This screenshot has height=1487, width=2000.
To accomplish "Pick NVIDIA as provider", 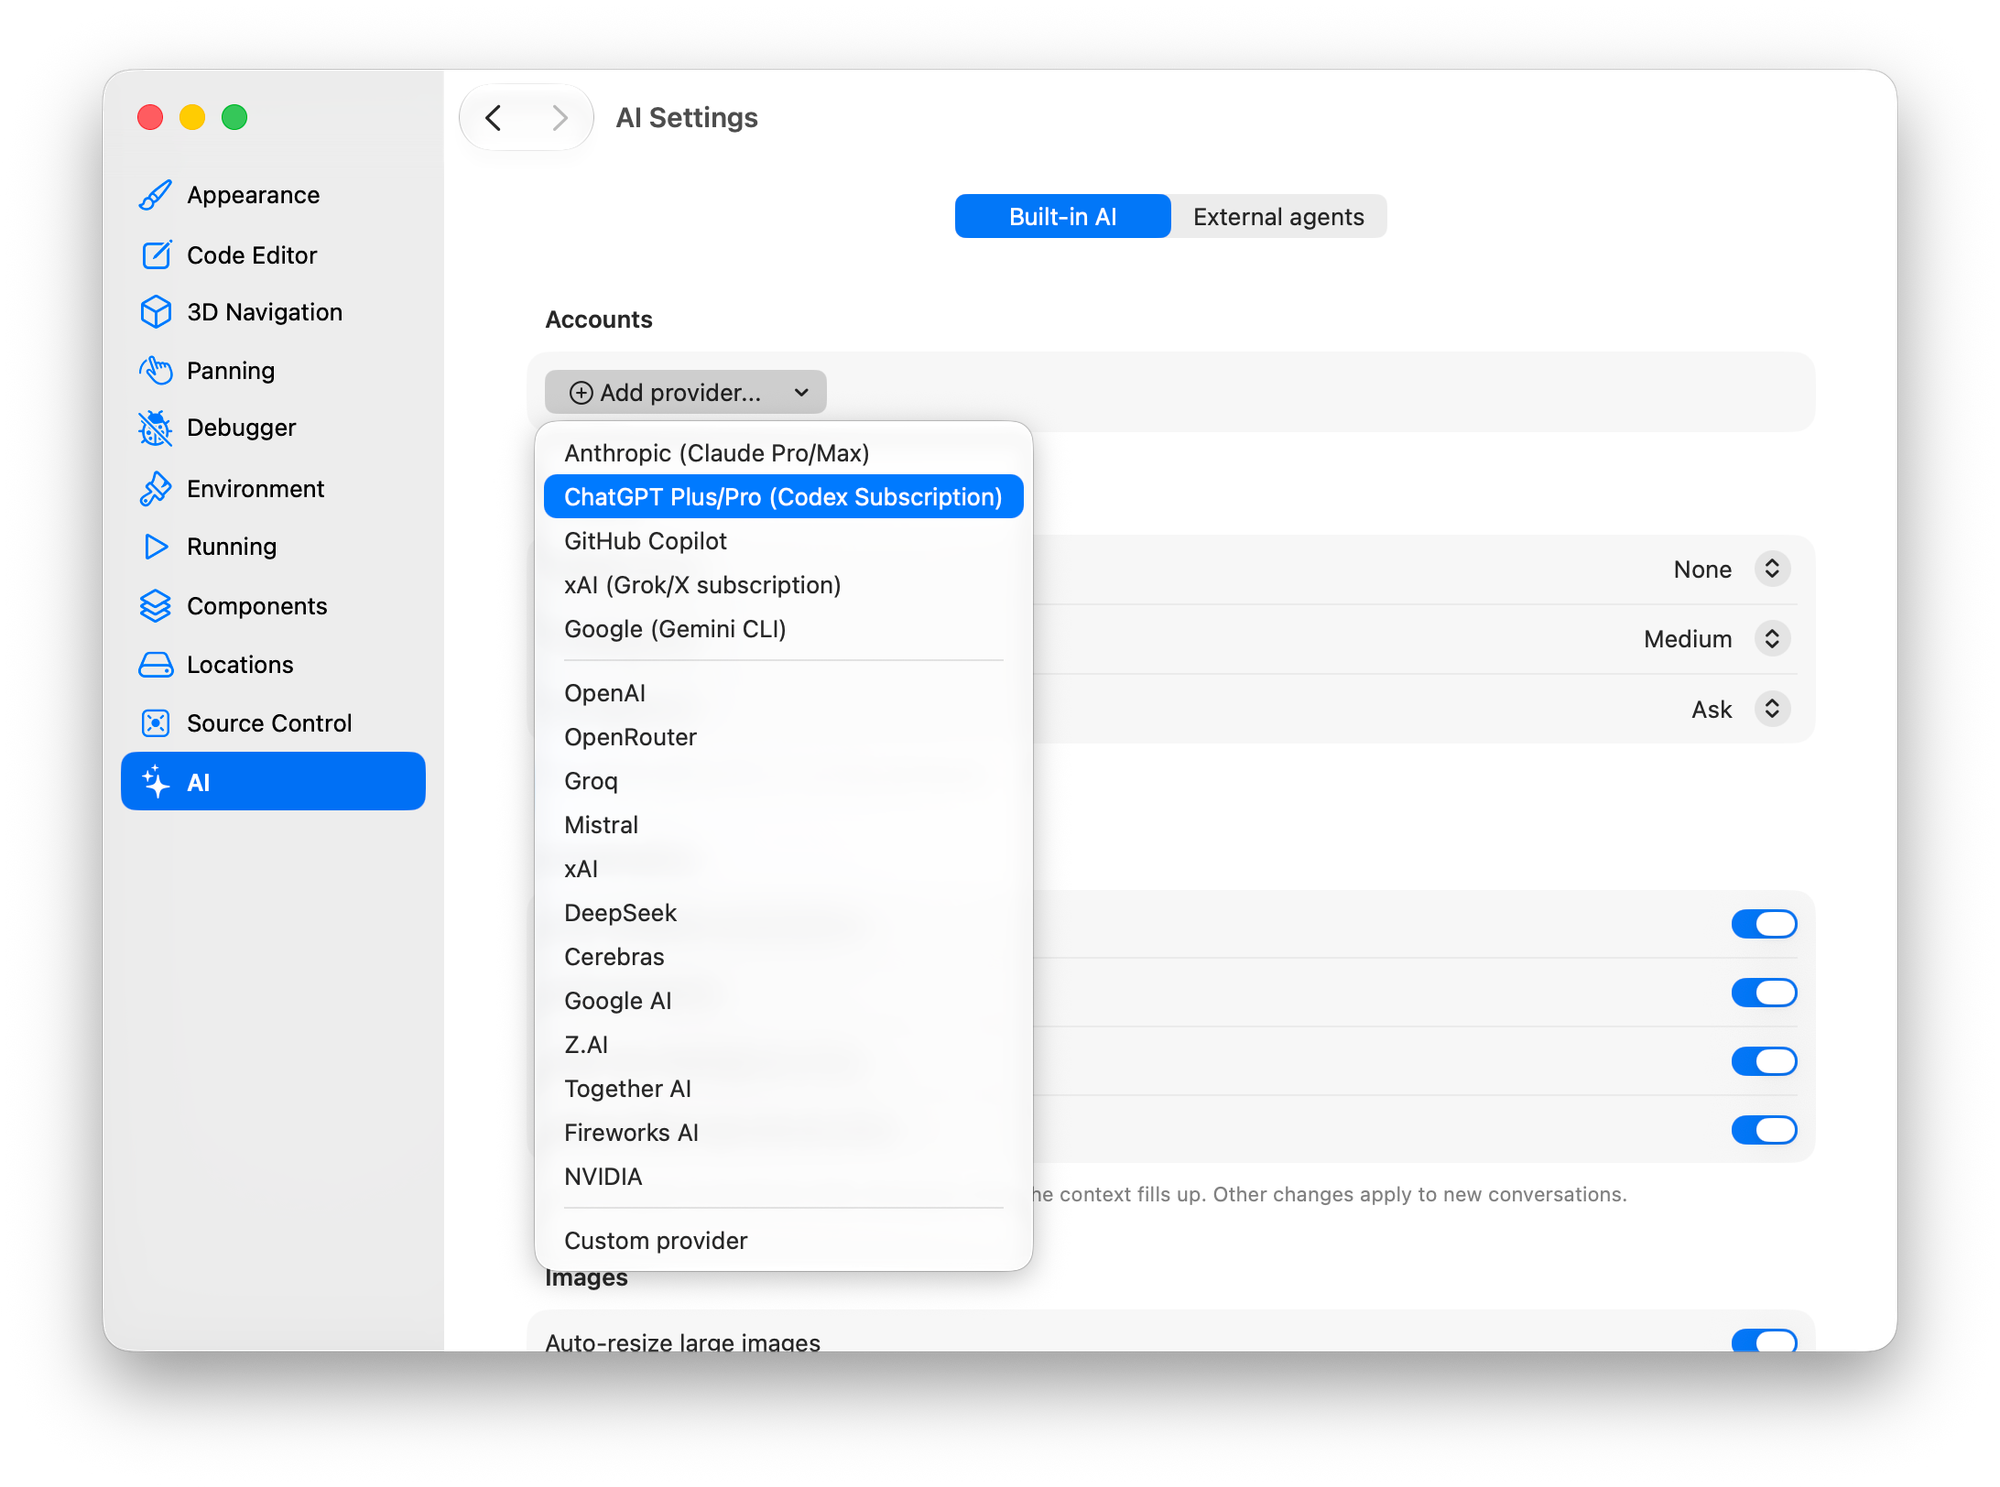I will coord(783,1177).
